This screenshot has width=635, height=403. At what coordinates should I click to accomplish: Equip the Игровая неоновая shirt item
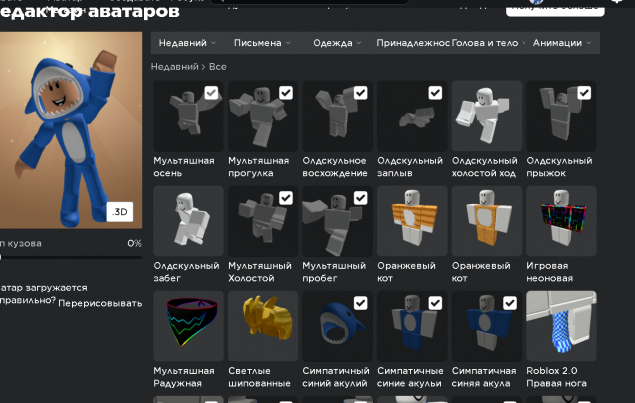pos(561,221)
